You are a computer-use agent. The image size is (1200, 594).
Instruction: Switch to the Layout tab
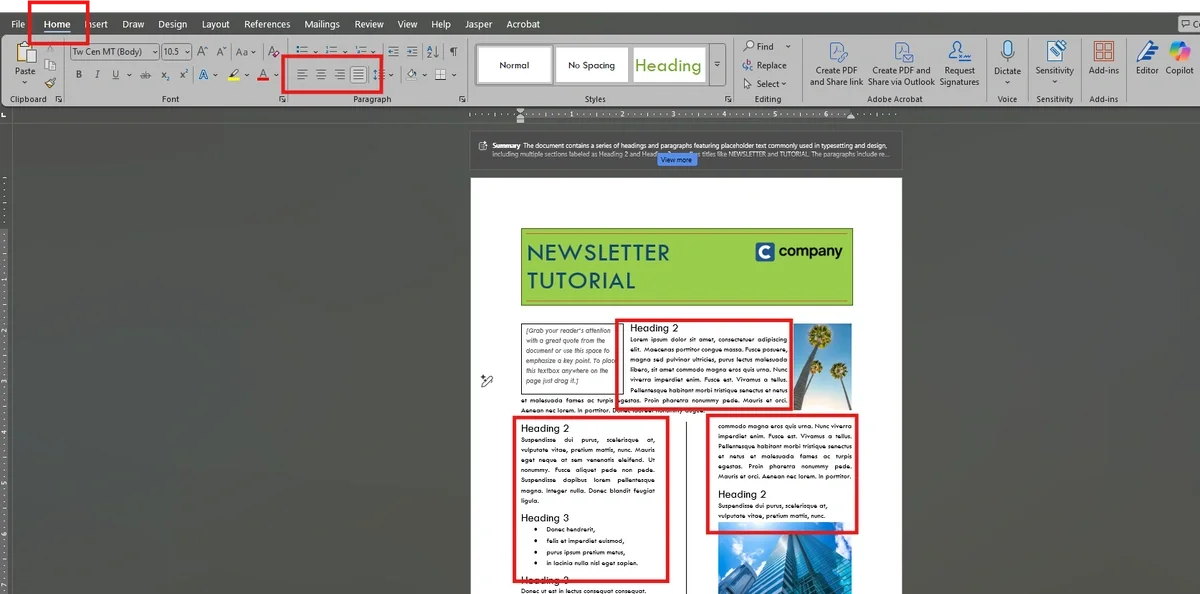pyautogui.click(x=215, y=24)
